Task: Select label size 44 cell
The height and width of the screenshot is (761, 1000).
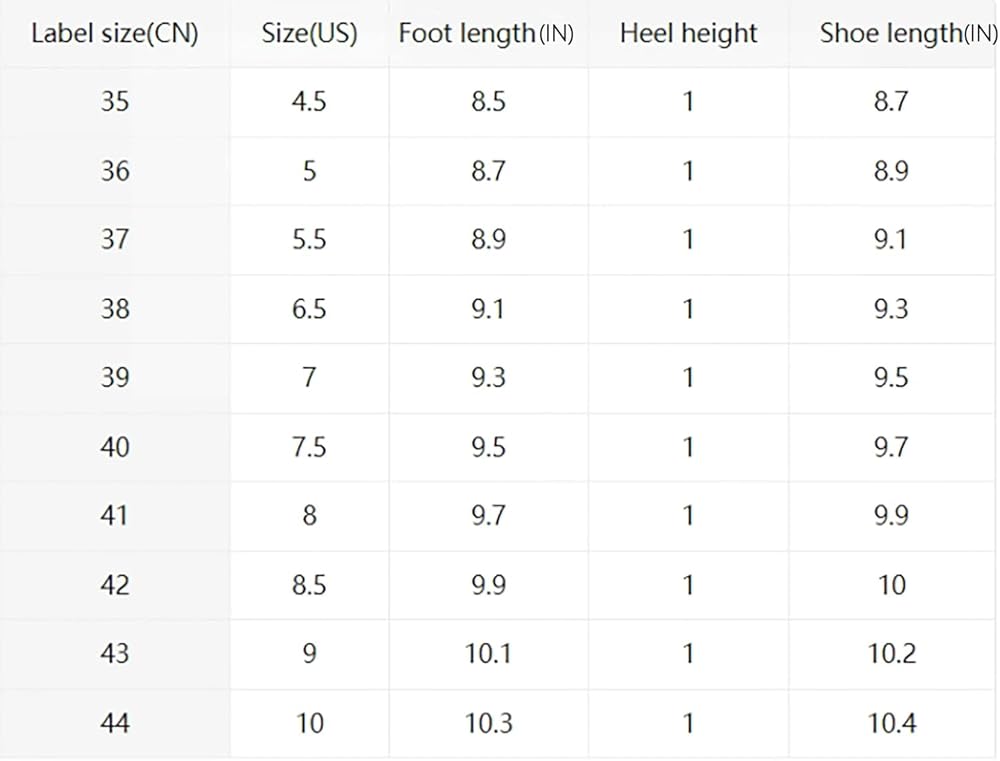Action: [115, 722]
